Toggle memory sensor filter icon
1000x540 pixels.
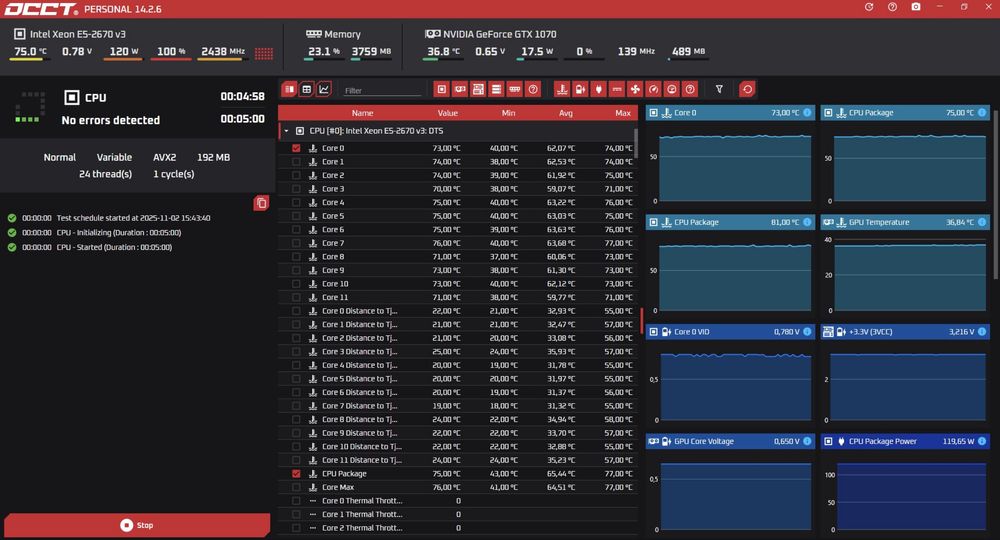click(515, 89)
